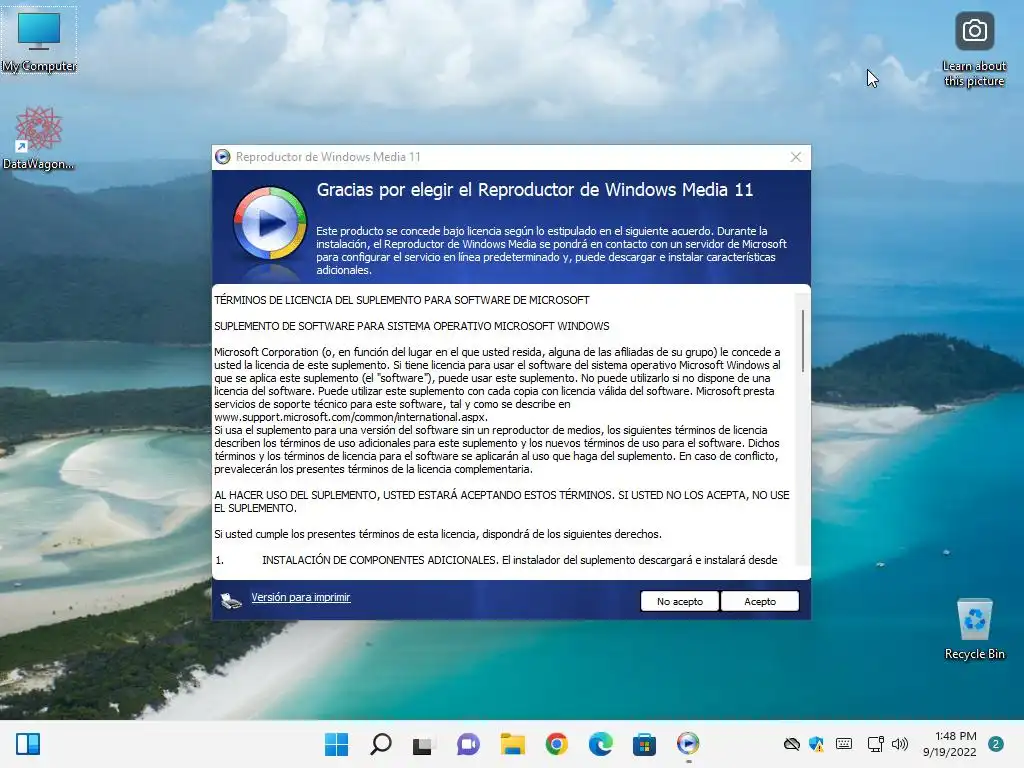The image size is (1024, 768).
Task: Select the Recycle Bin desktop icon
Action: [974, 629]
